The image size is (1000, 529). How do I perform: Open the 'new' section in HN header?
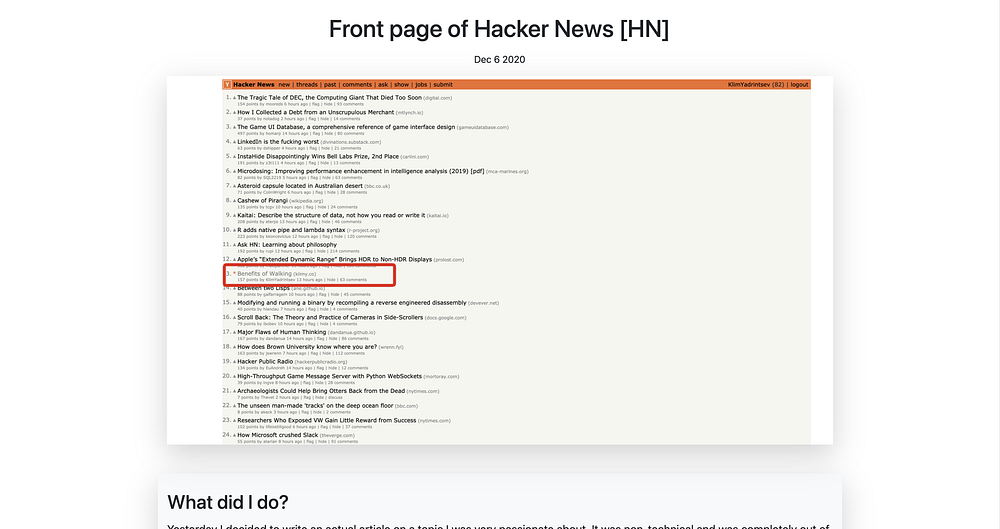[x=284, y=84]
